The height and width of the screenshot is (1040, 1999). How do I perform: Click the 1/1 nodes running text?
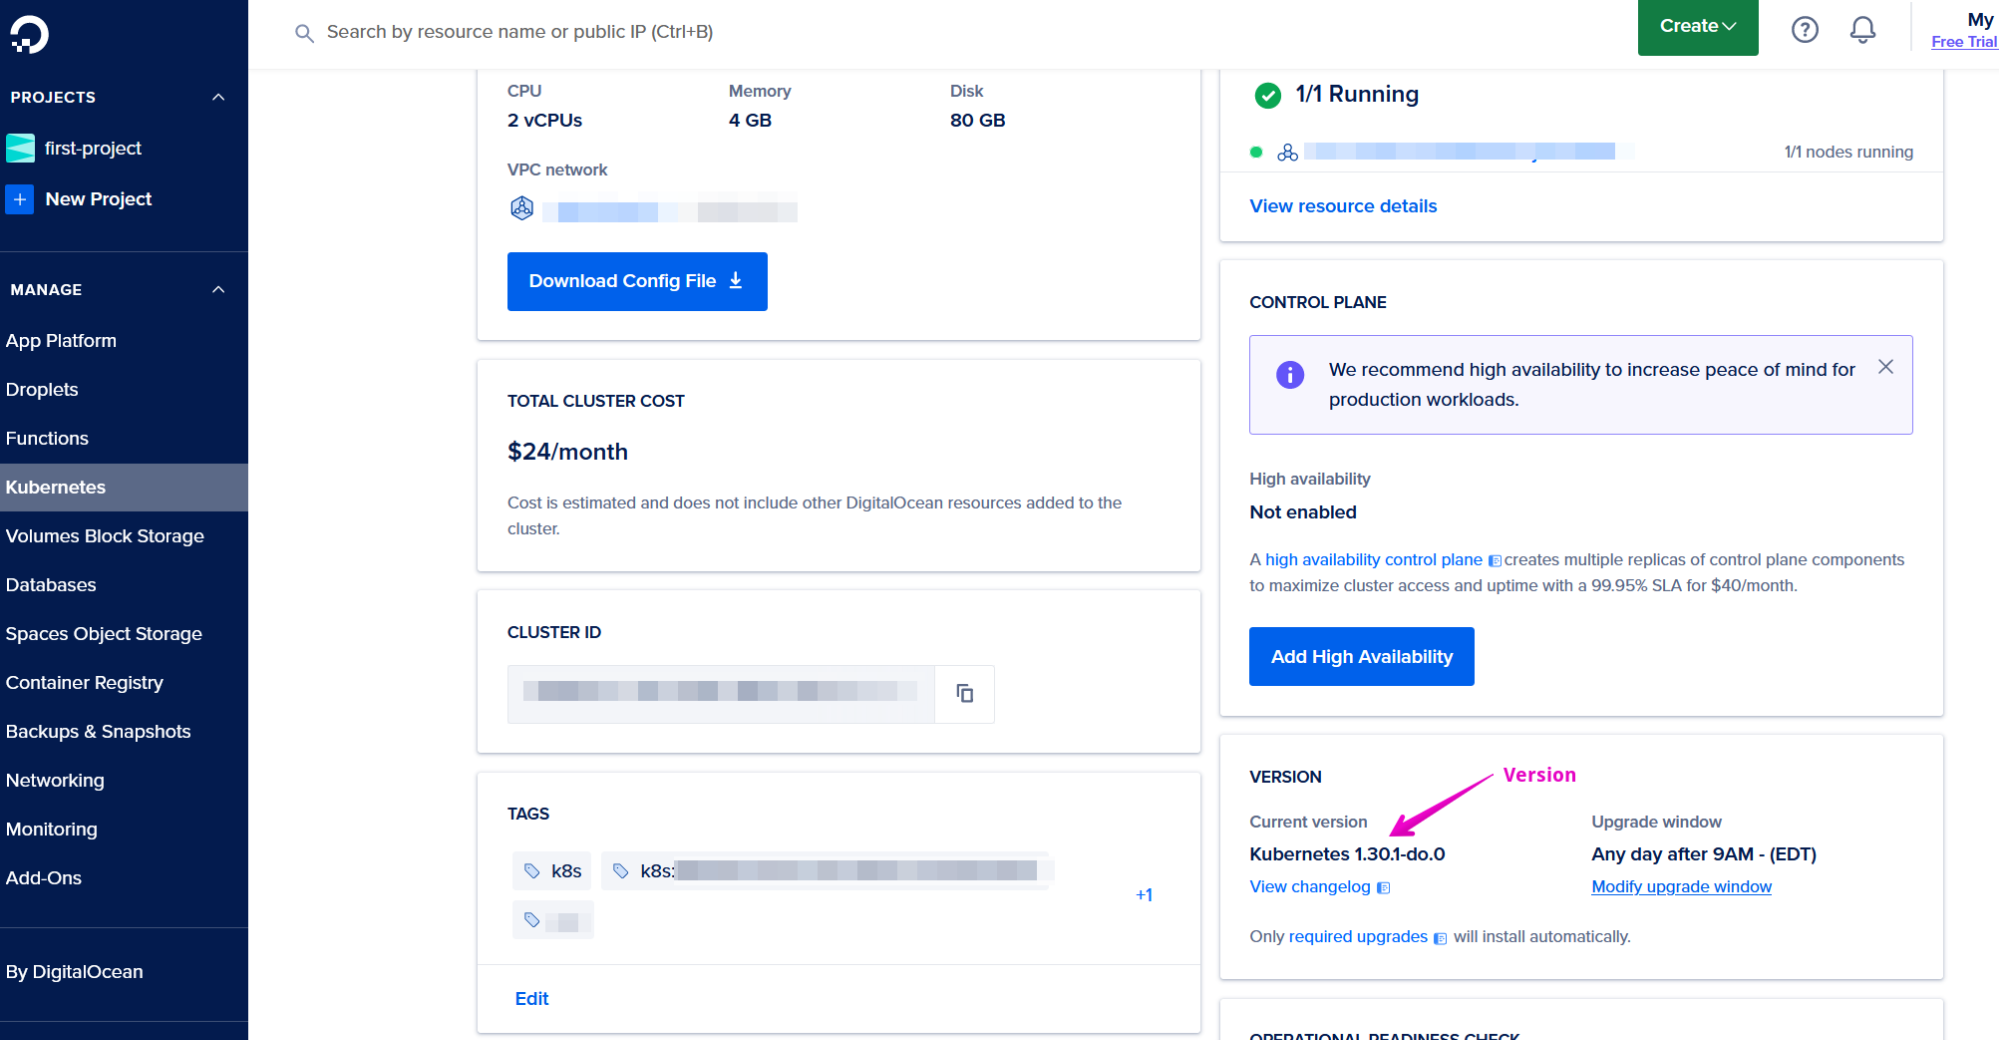click(x=1848, y=152)
